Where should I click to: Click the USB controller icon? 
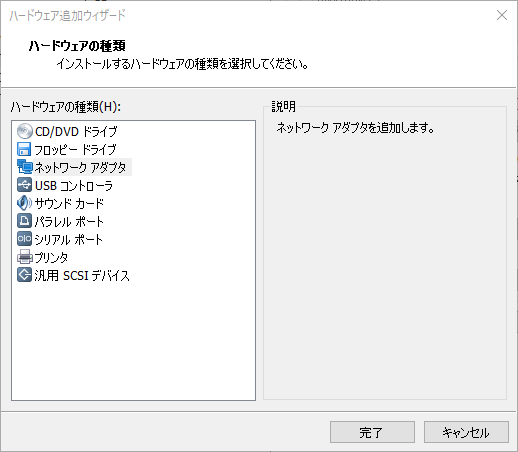24,185
